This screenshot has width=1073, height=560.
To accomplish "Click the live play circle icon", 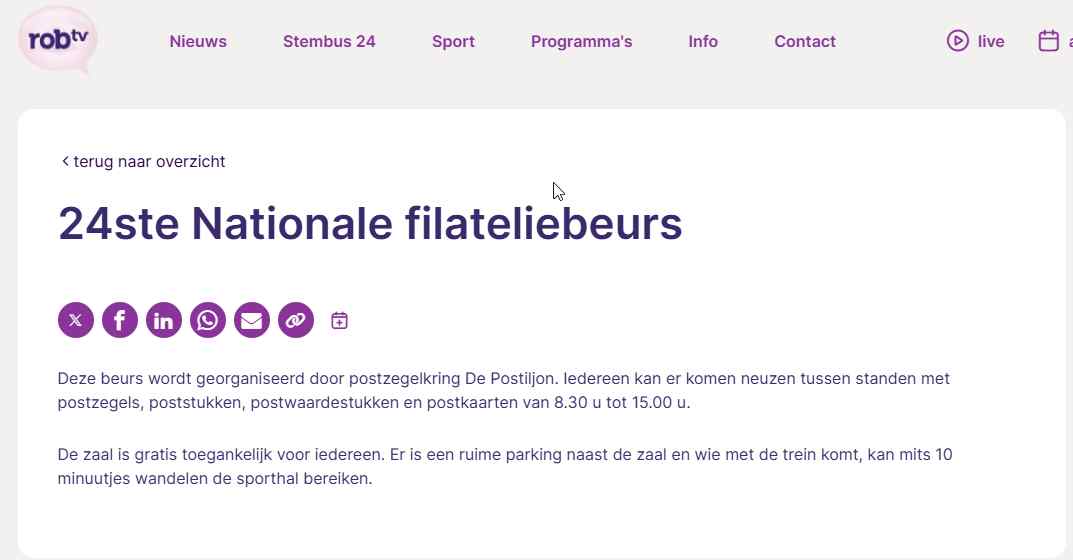I will pos(957,41).
